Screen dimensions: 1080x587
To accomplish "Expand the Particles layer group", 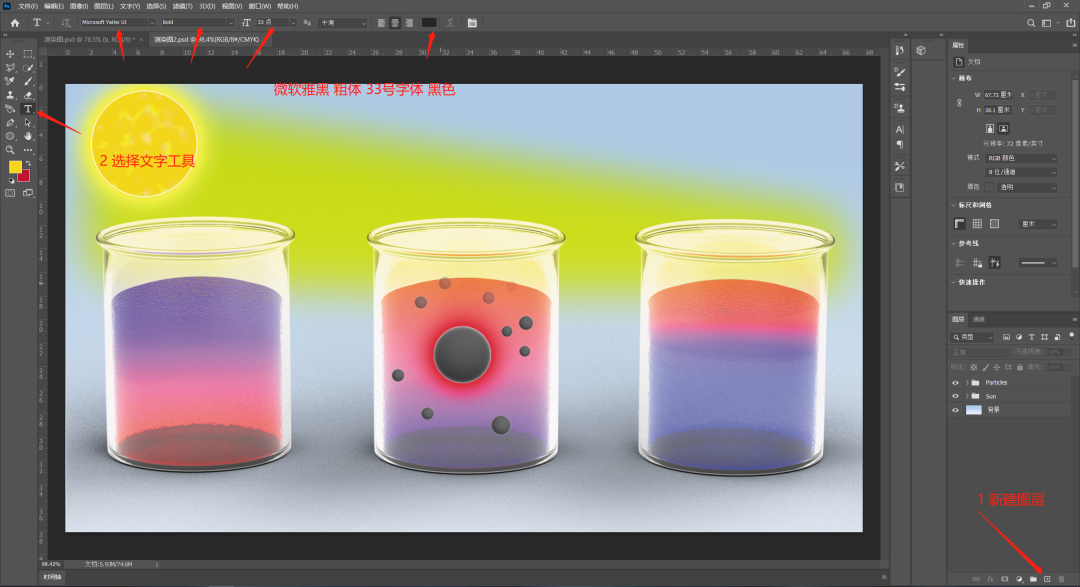I will click(966, 382).
